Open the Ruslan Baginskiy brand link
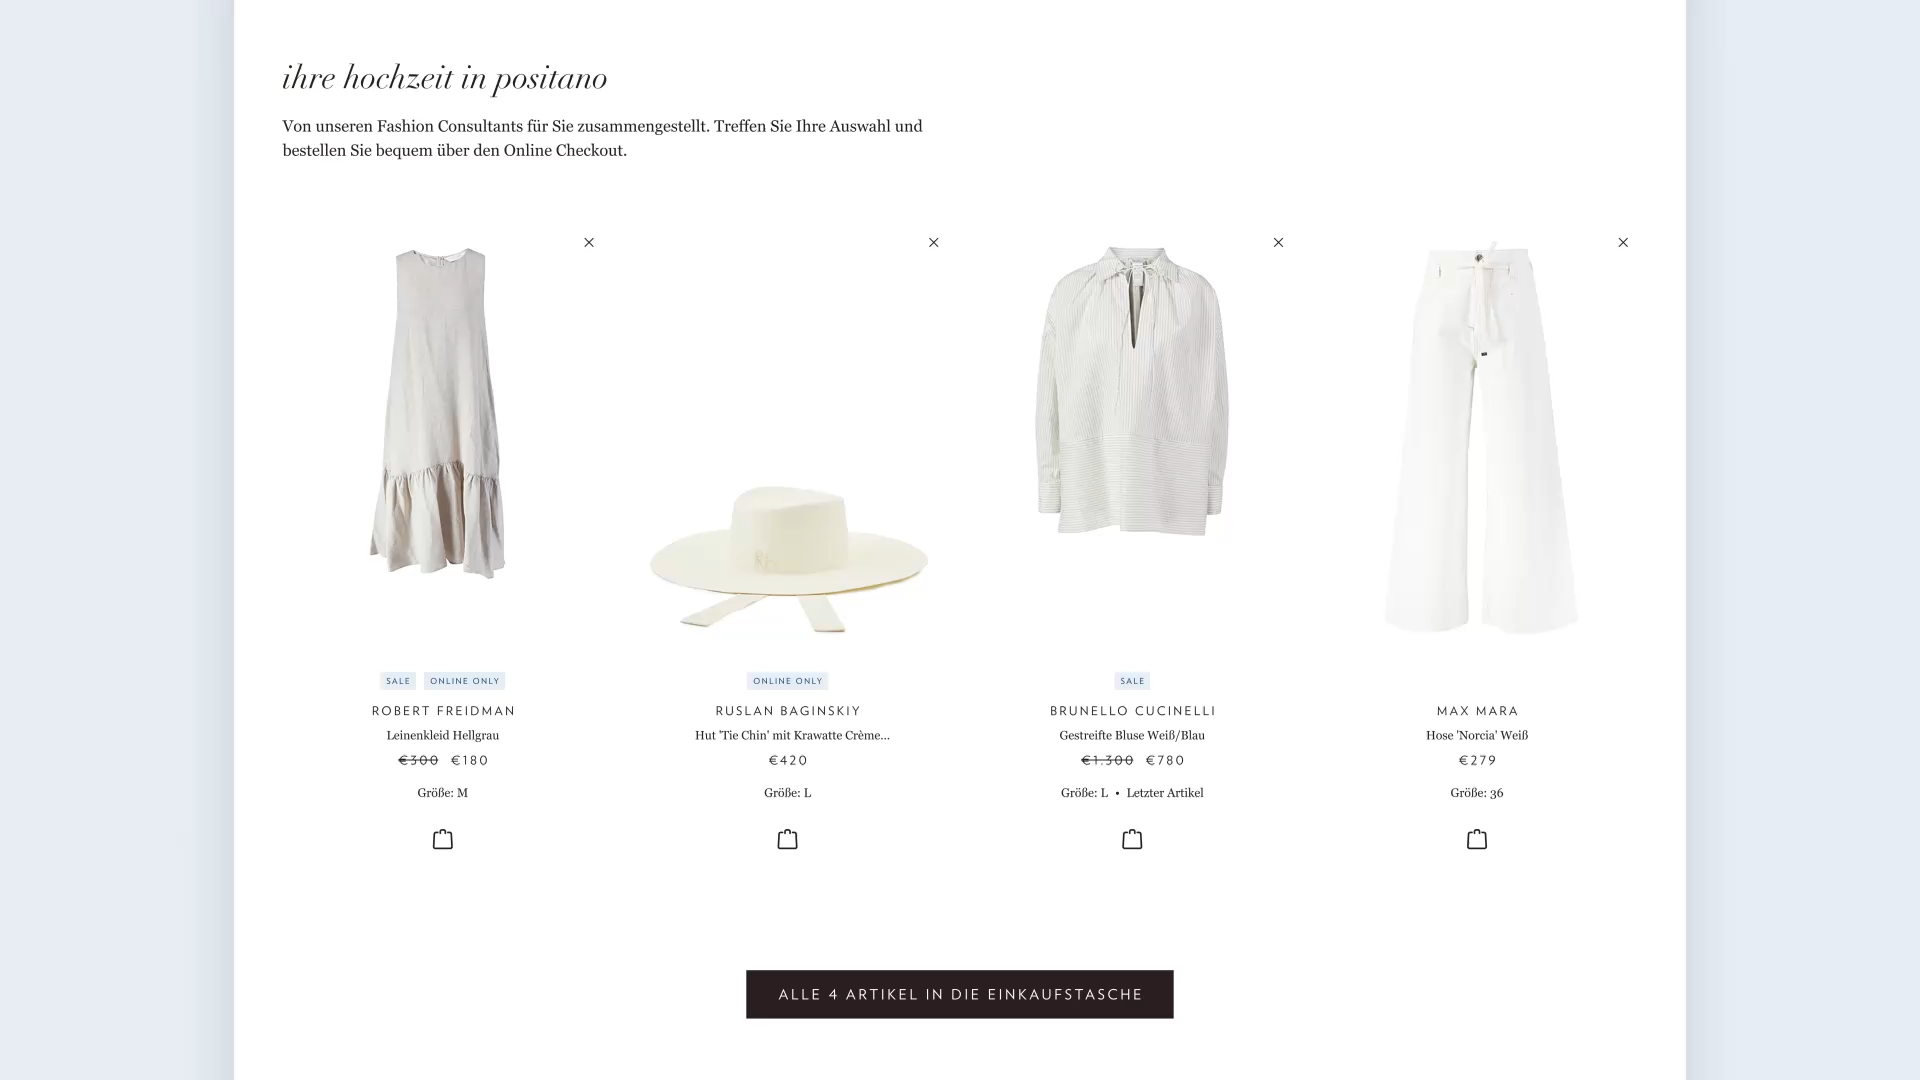This screenshot has width=1920, height=1080. [788, 711]
